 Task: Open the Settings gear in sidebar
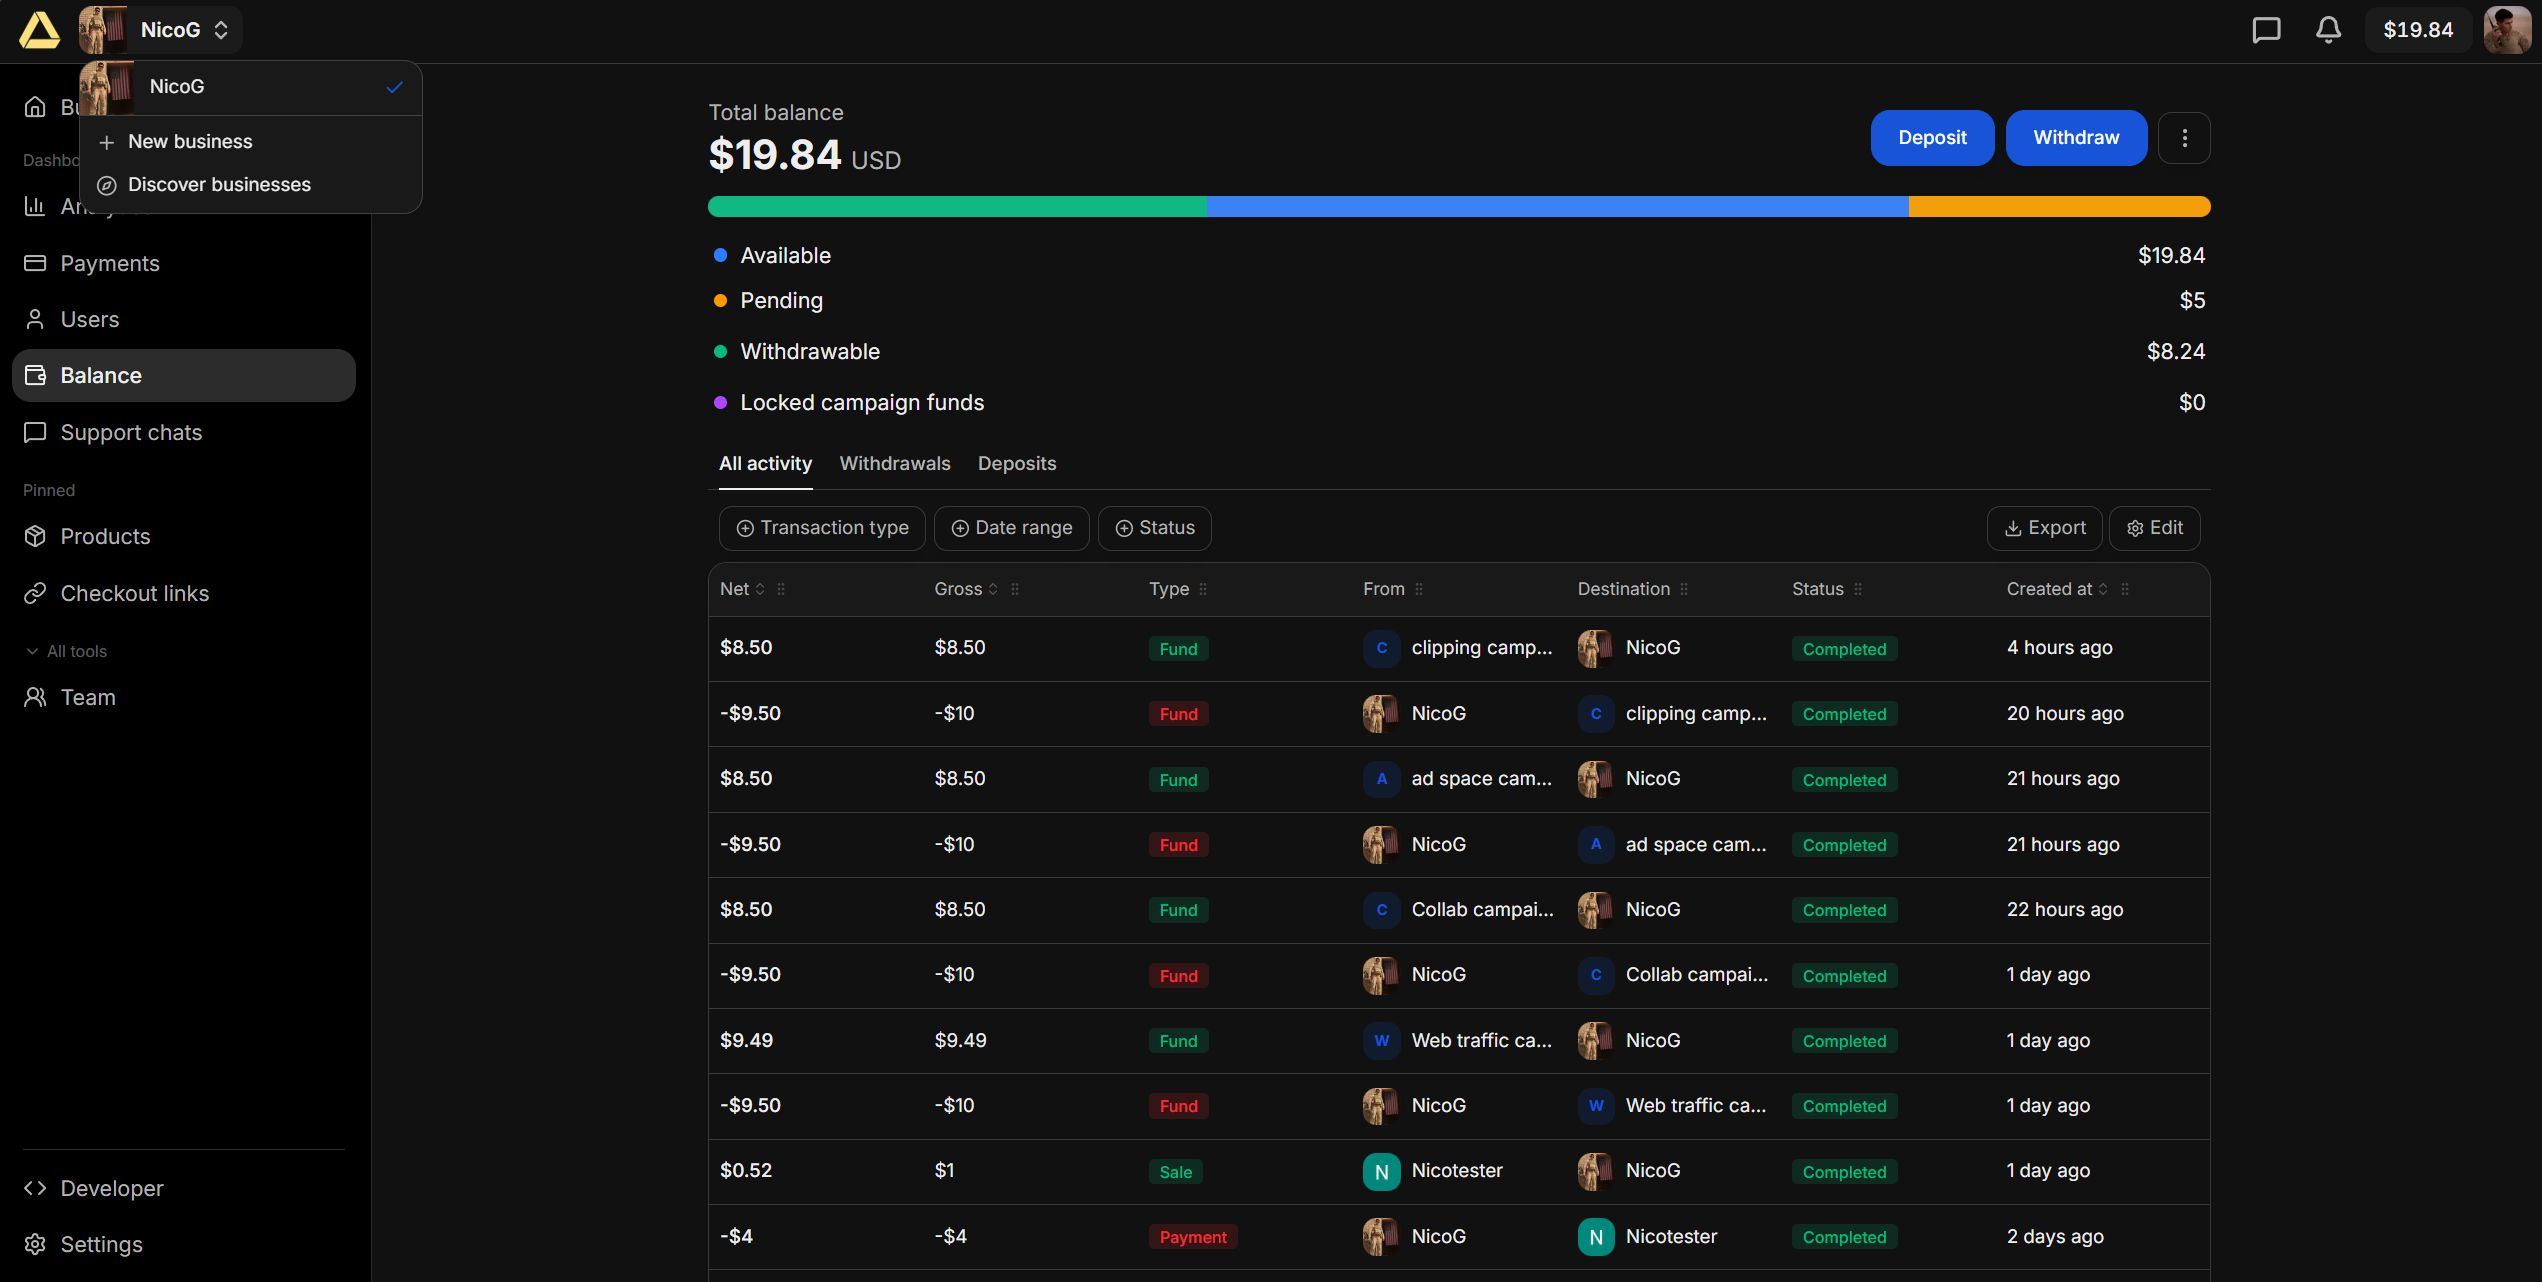click(x=100, y=1244)
